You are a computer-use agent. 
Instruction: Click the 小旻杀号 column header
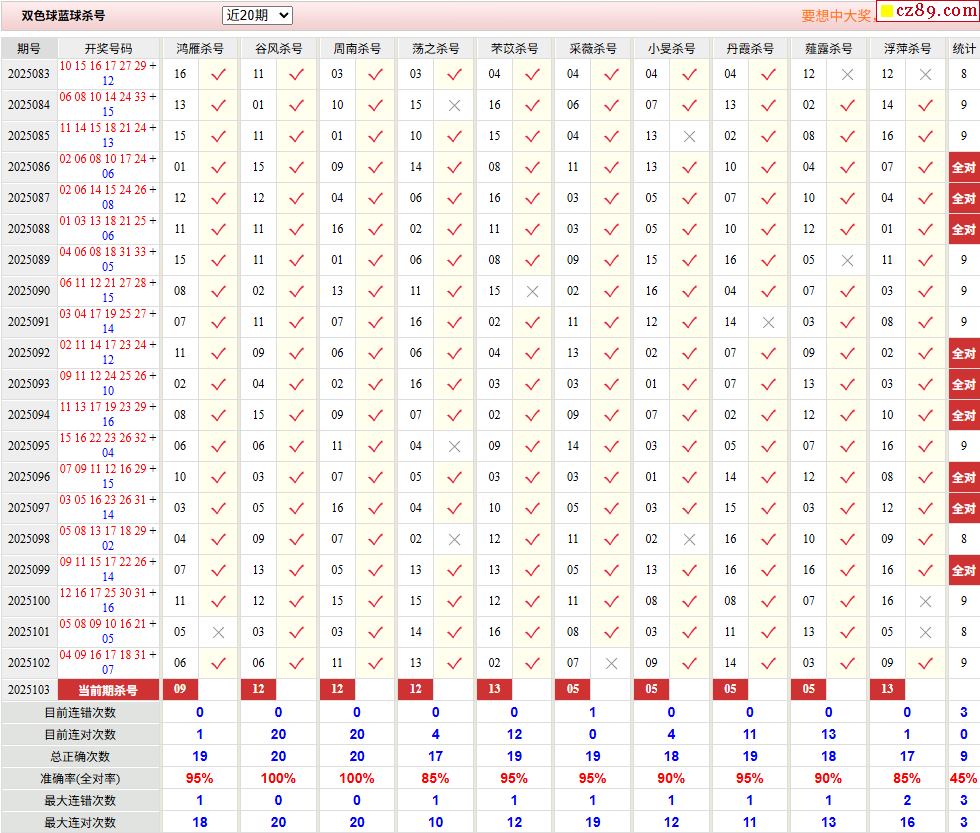pyautogui.click(x=671, y=48)
